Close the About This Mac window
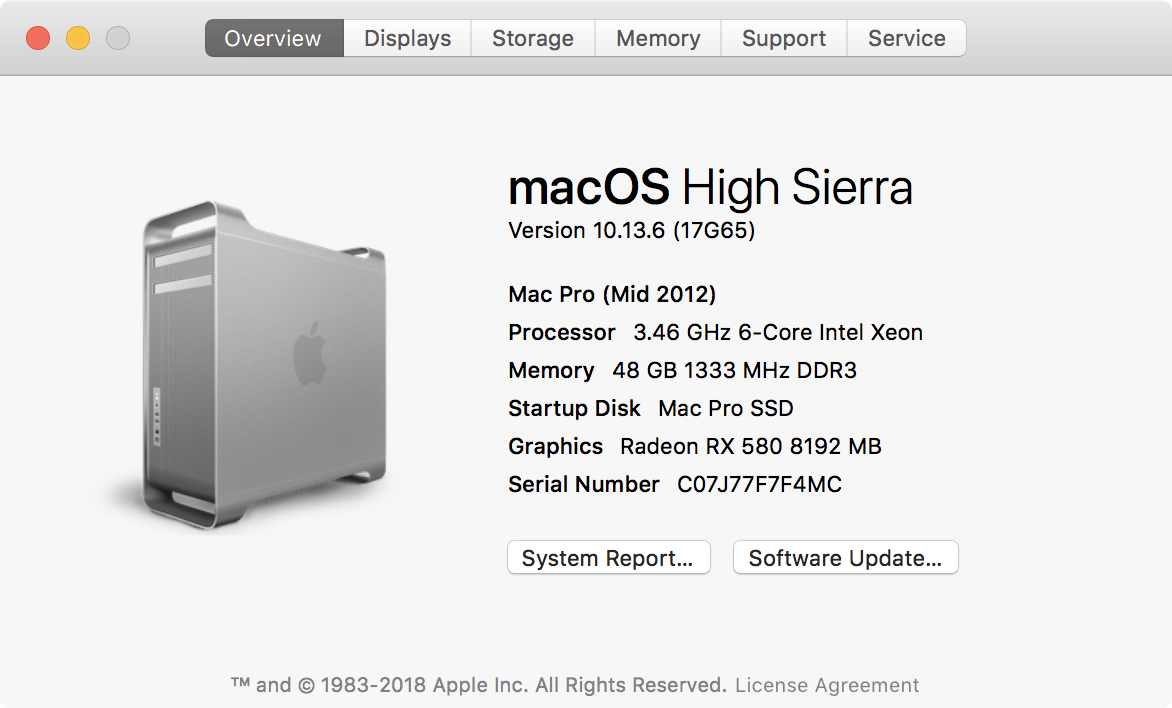The height and width of the screenshot is (708, 1172). (38, 39)
